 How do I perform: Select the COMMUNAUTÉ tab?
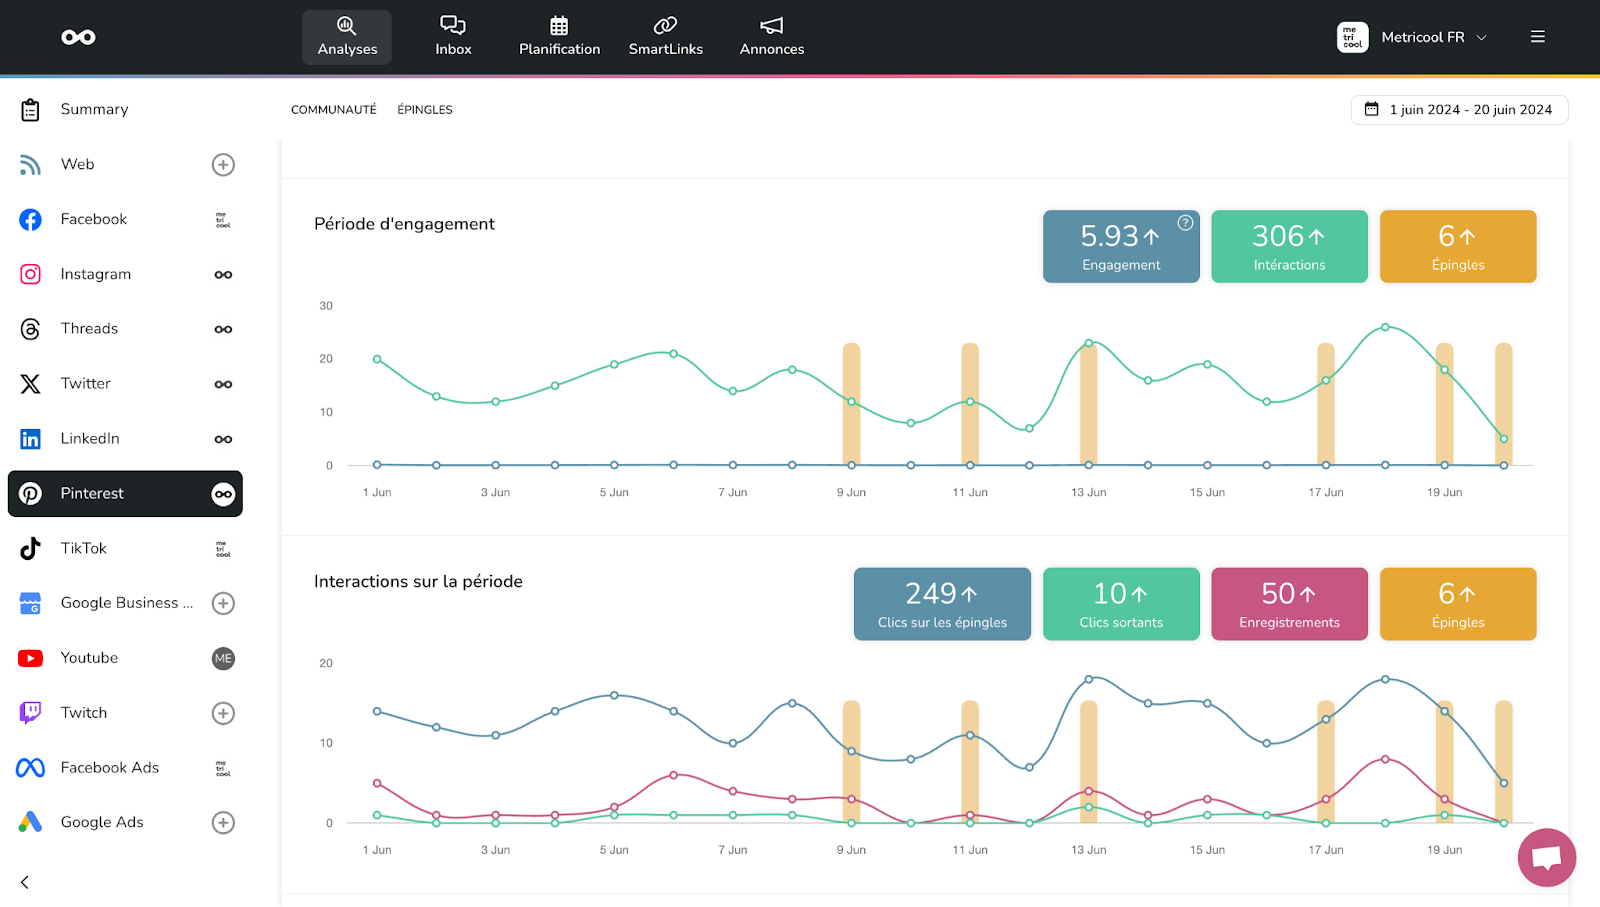click(333, 110)
